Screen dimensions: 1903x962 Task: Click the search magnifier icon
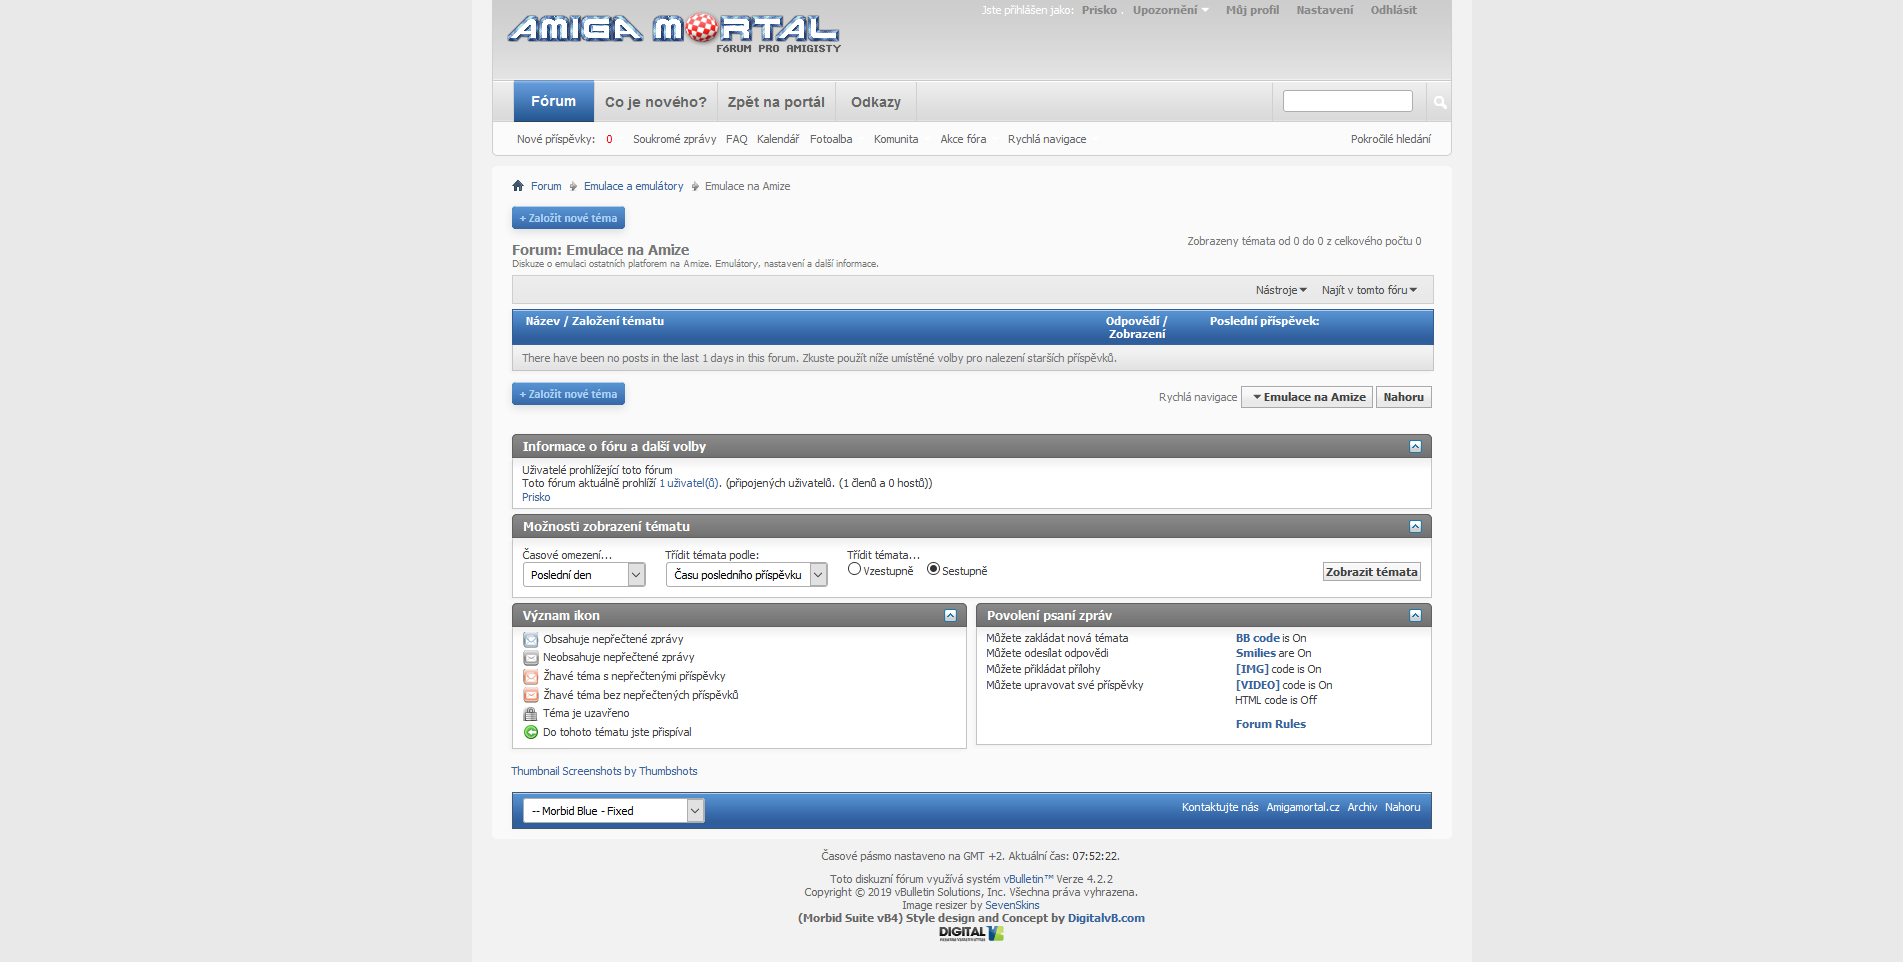tap(1439, 102)
